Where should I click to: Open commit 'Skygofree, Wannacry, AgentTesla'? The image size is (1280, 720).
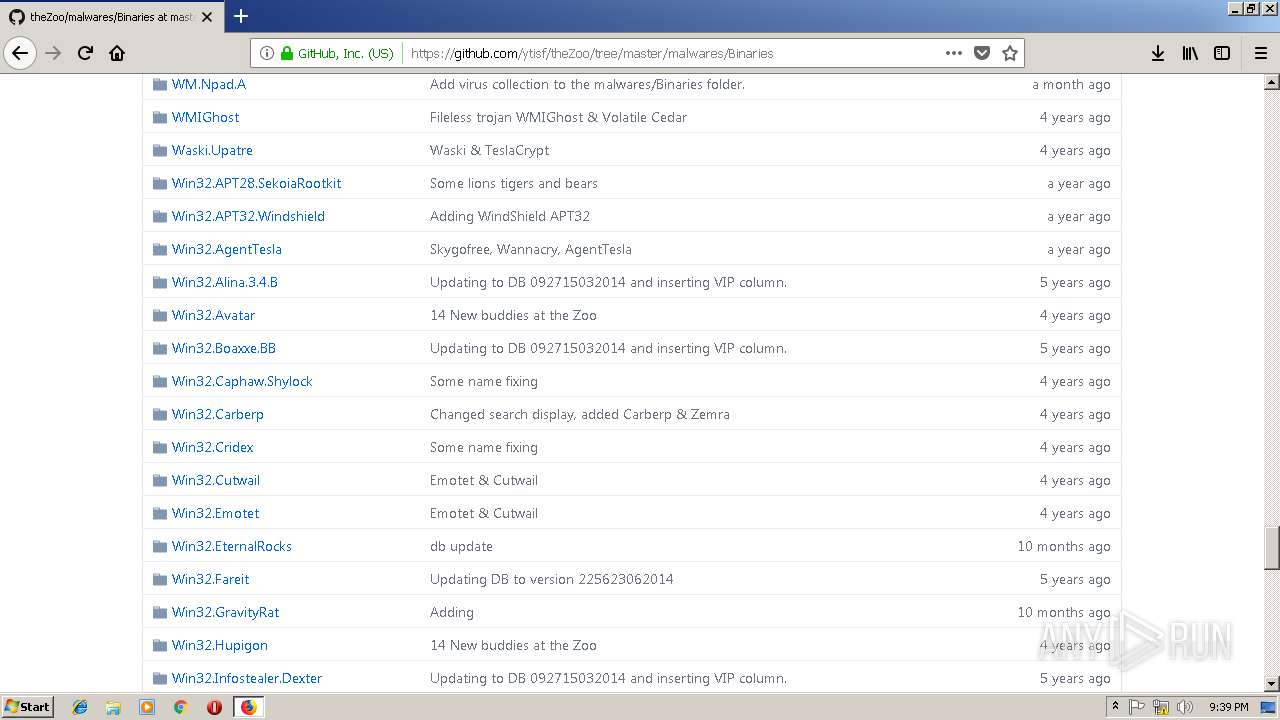530,249
